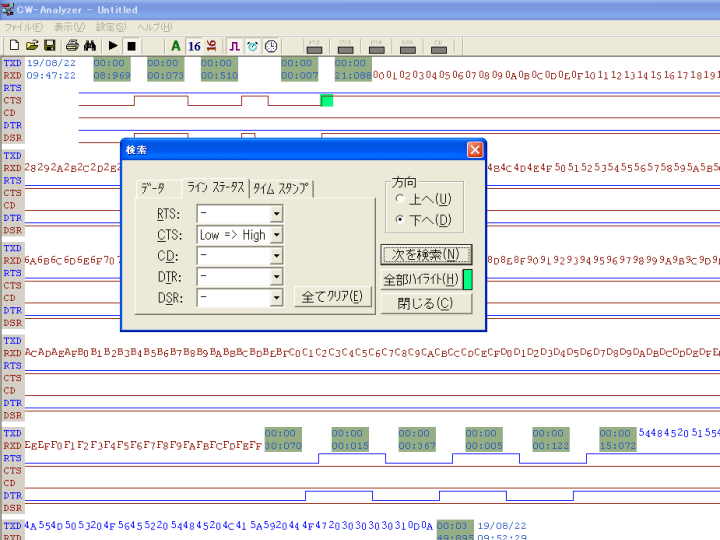Click the 30:070 timestamp block
Screen dimensions: 720x540
pos(283,439)
